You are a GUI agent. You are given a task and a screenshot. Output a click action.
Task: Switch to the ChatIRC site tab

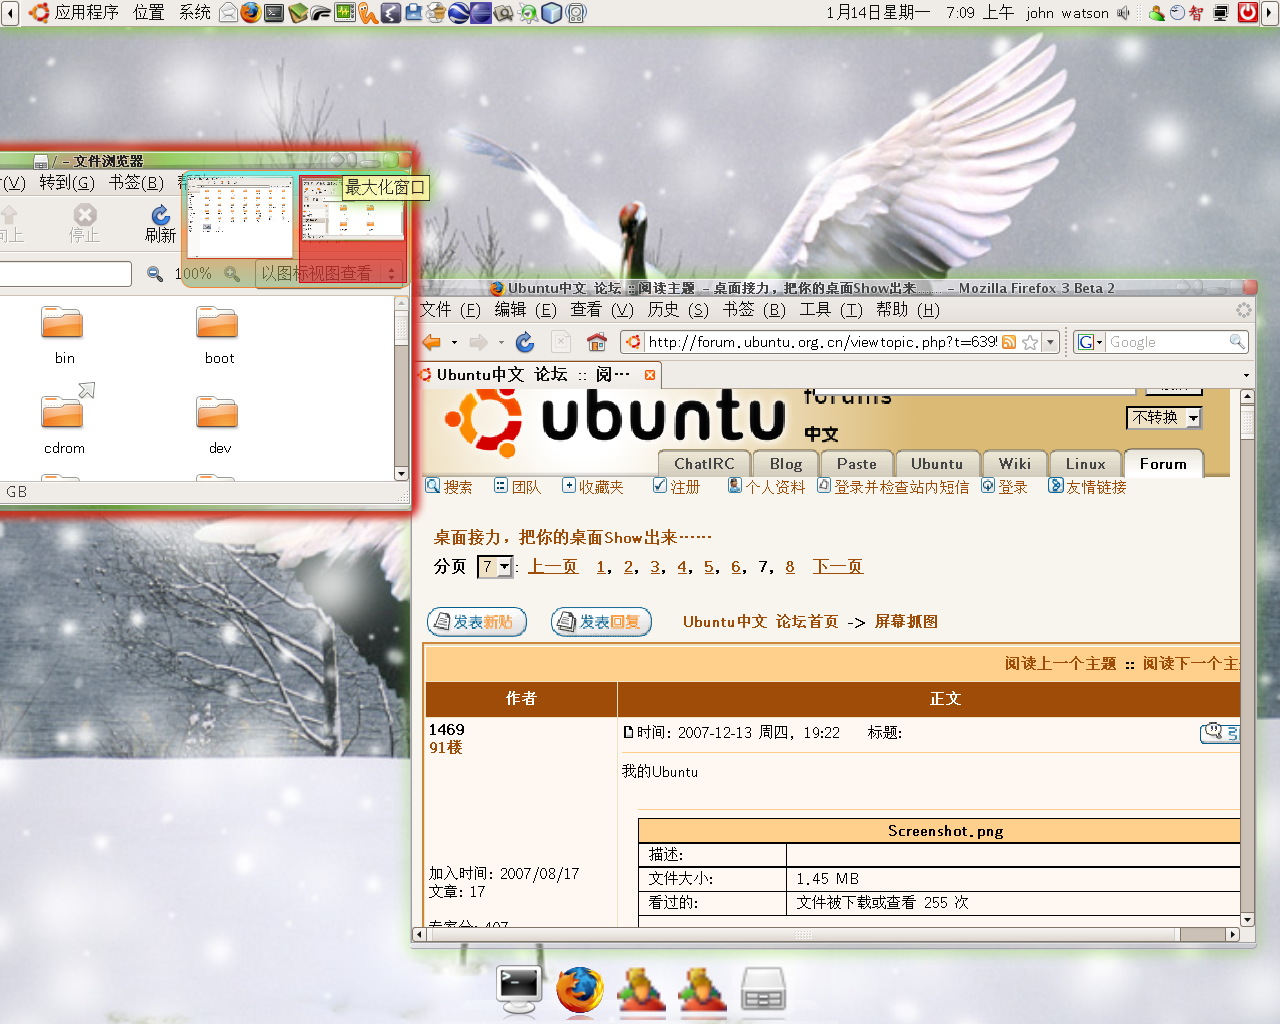[704, 464]
